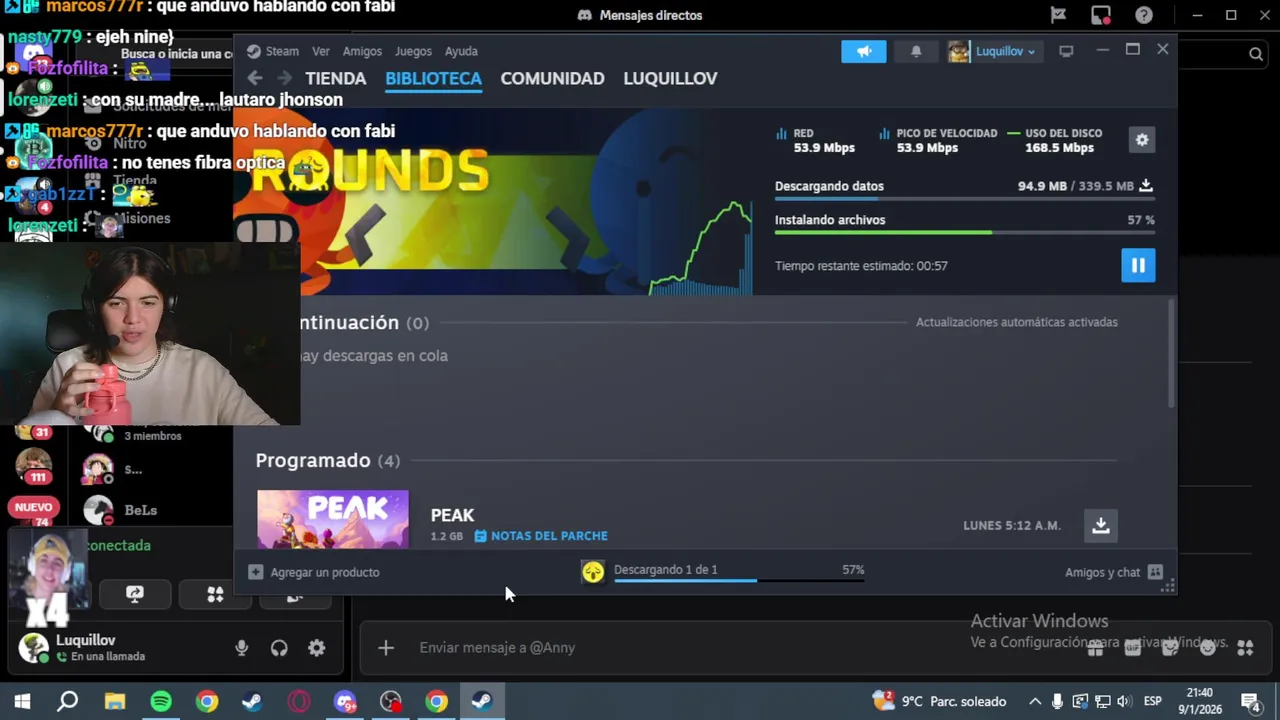Open the Ver menu
Screen dimensions: 1280x720
(321, 51)
